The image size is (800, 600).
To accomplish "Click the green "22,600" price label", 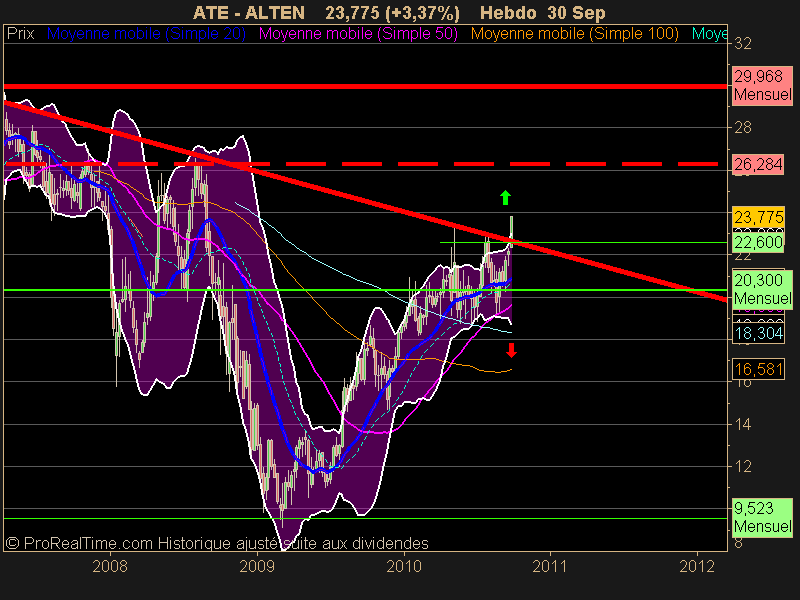I will (x=758, y=242).
